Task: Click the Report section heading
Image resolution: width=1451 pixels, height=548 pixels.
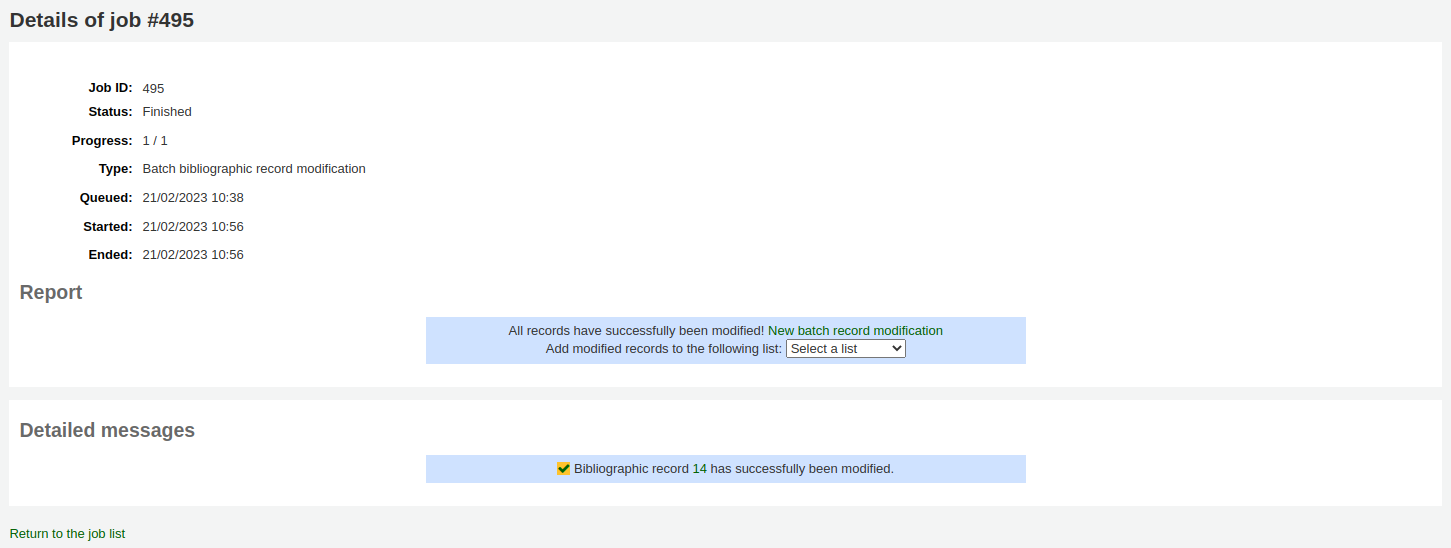Action: 51,292
